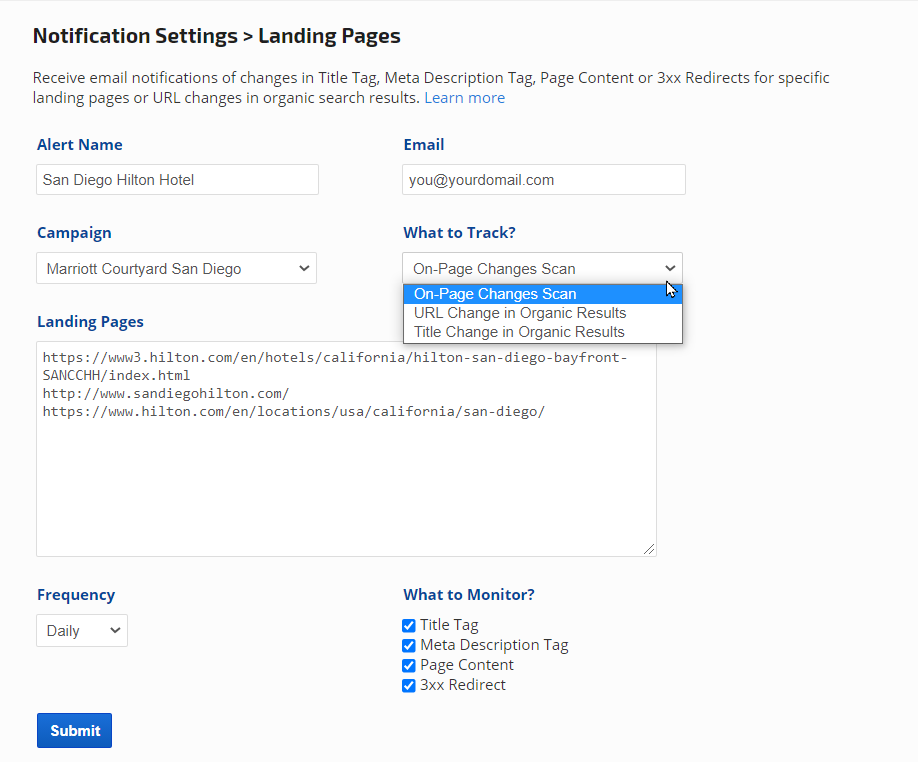Screen dimensions: 918x762
Task: Focus the Email address input box
Action: pos(543,180)
